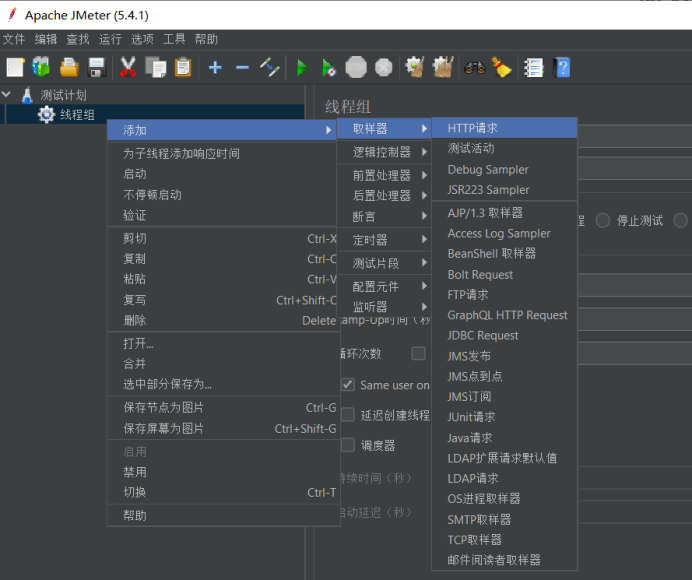Open the 取样器 submenu
The image size is (692, 580).
click(384, 128)
